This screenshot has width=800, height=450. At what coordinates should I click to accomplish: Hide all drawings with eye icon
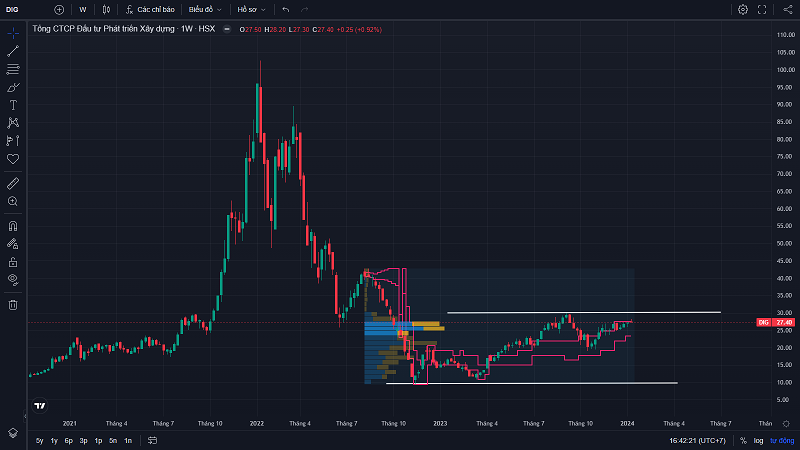pyautogui.click(x=13, y=279)
